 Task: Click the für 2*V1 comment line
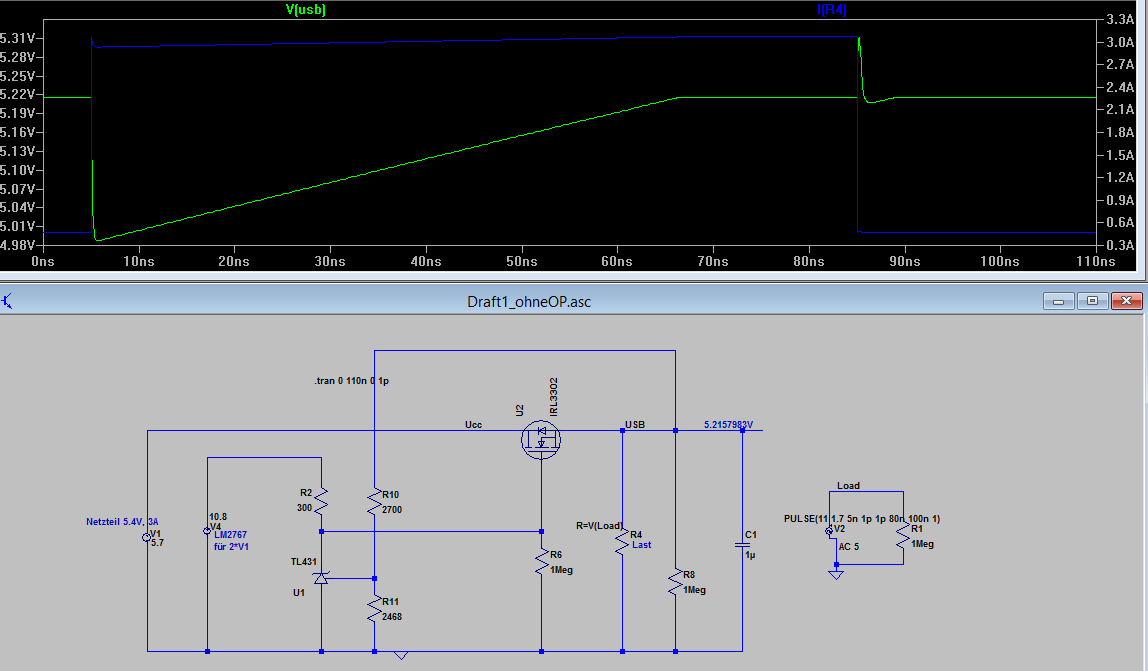coord(231,546)
